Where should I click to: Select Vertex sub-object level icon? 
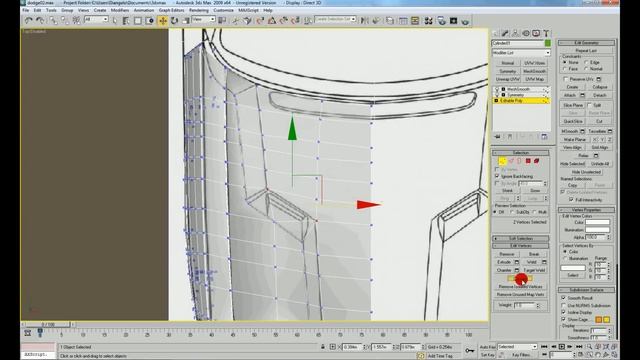502,161
